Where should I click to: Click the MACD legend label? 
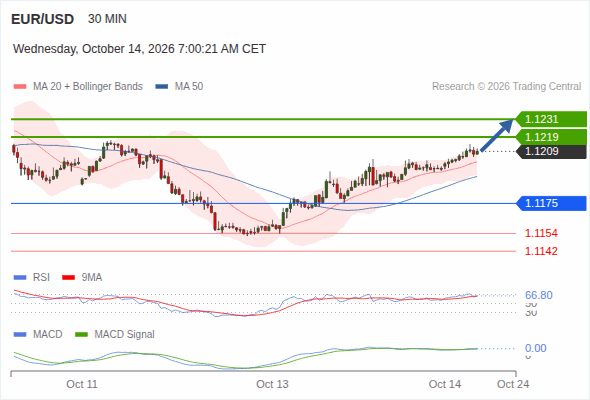[x=47, y=335]
